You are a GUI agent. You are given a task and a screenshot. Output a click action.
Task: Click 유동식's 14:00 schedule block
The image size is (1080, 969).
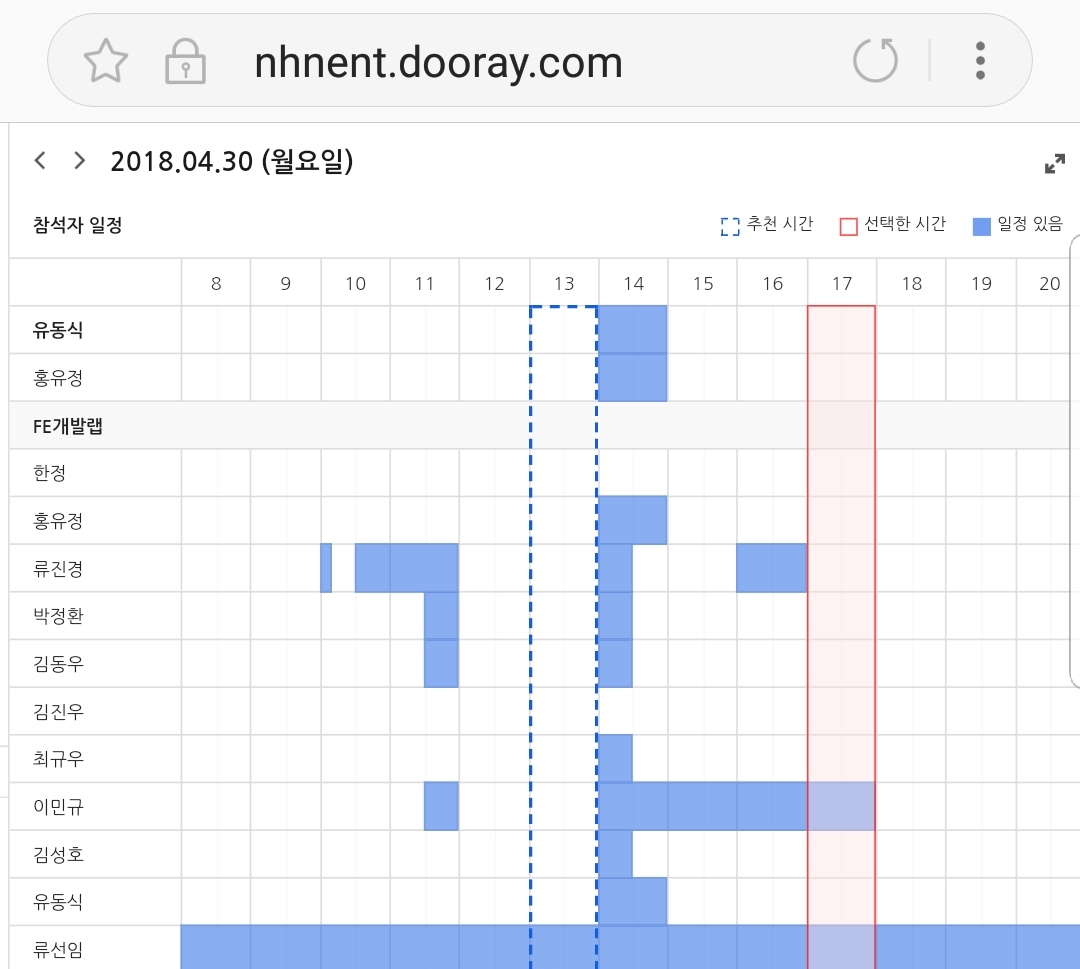click(632, 330)
